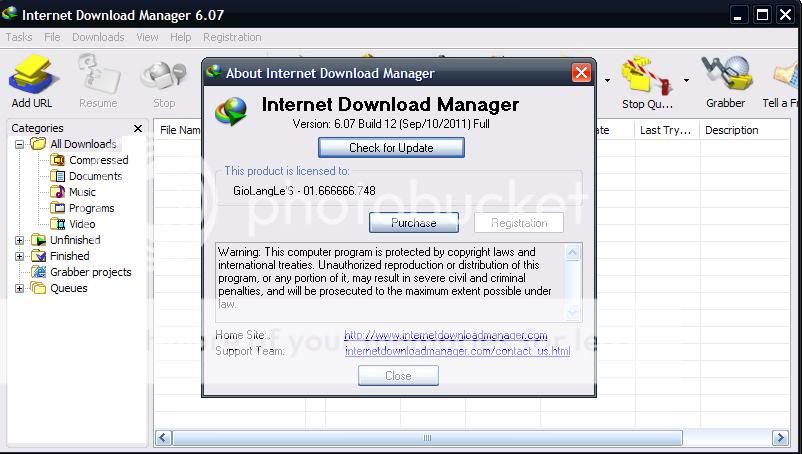This screenshot has width=802, height=454.
Task: Click the Stop toolbar icon
Action: pos(164,78)
